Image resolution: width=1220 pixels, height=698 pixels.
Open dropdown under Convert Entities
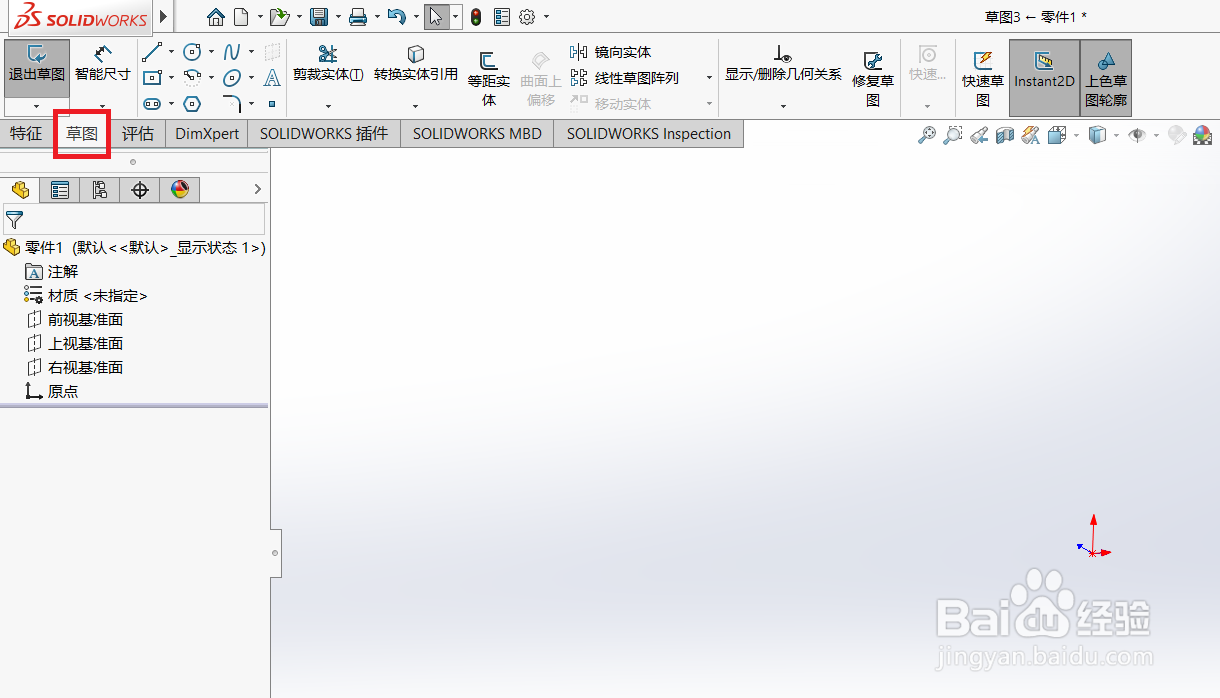416,106
